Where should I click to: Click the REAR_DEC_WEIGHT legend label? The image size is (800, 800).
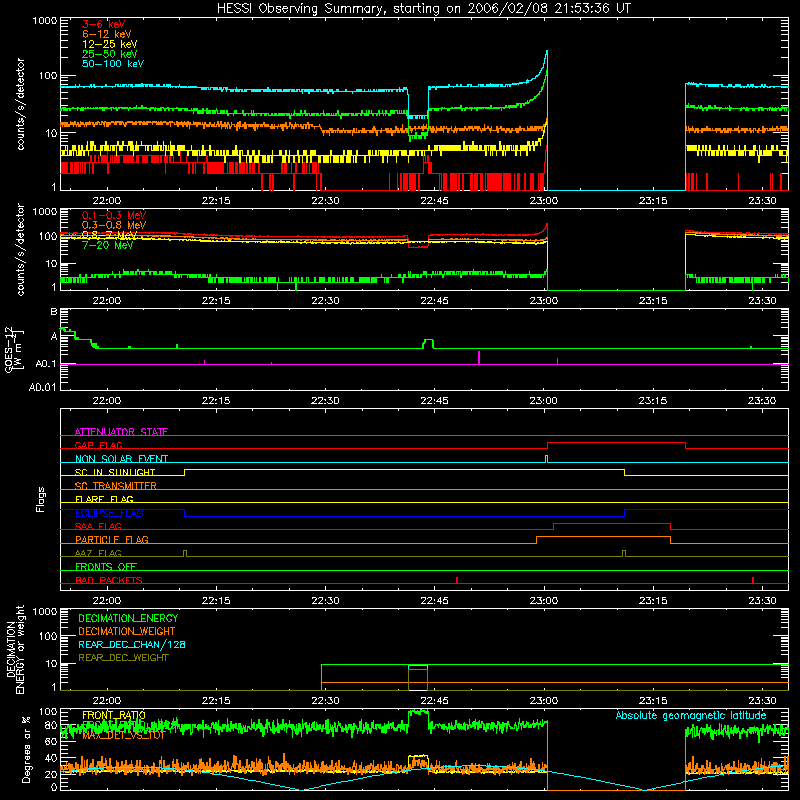123,658
